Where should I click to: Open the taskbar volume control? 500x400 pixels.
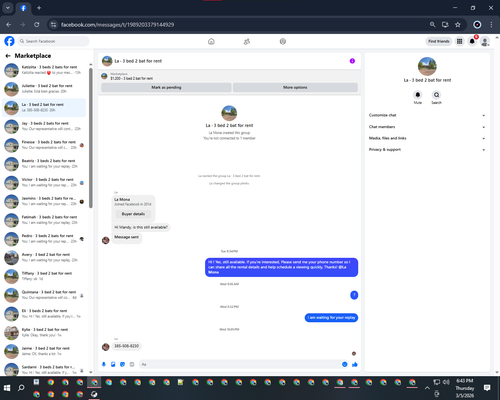click(x=446, y=382)
